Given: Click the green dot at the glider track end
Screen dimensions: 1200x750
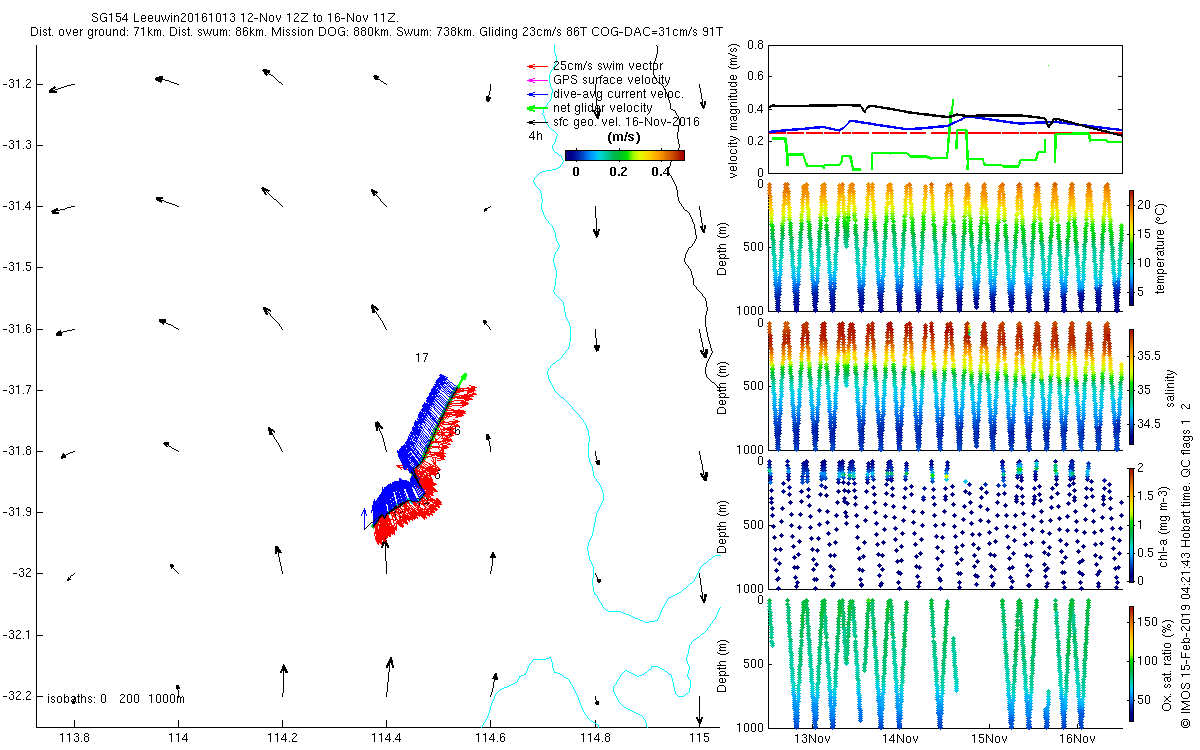Looking at the screenshot, I should coord(463,377).
